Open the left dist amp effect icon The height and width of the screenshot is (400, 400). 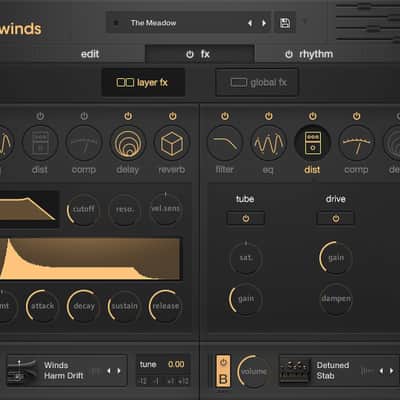[40, 144]
